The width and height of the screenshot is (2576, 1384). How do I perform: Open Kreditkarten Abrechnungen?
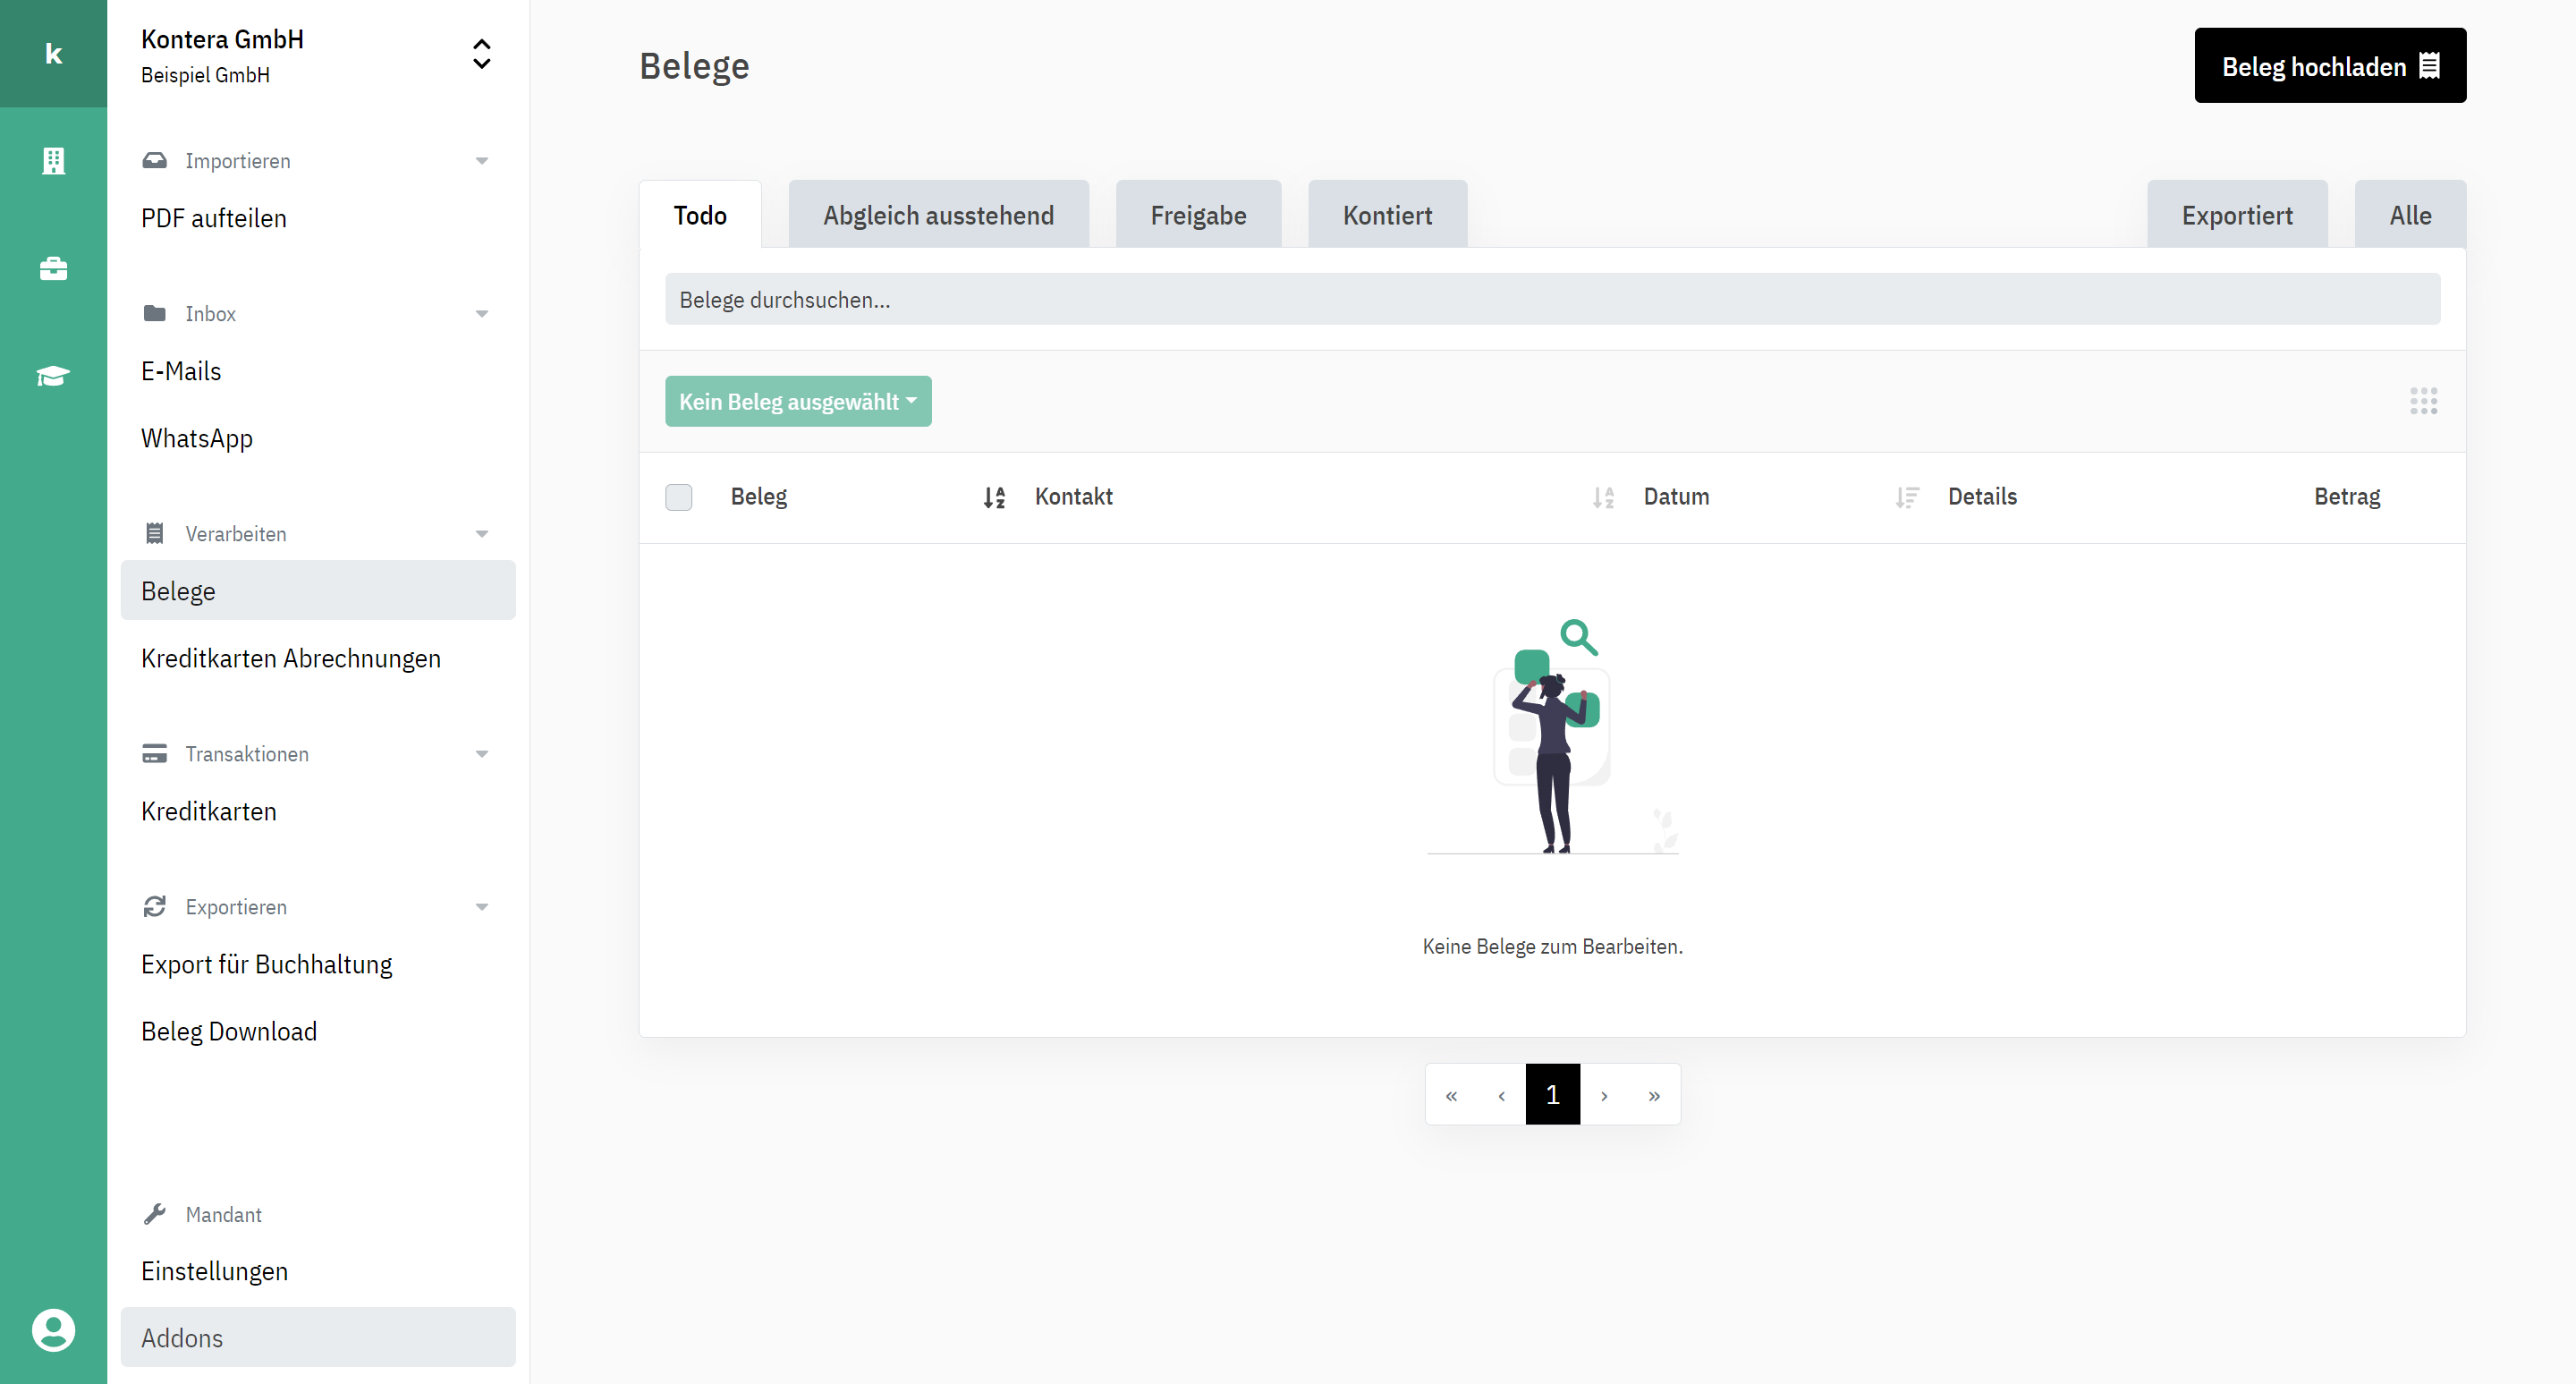pyautogui.click(x=317, y=658)
